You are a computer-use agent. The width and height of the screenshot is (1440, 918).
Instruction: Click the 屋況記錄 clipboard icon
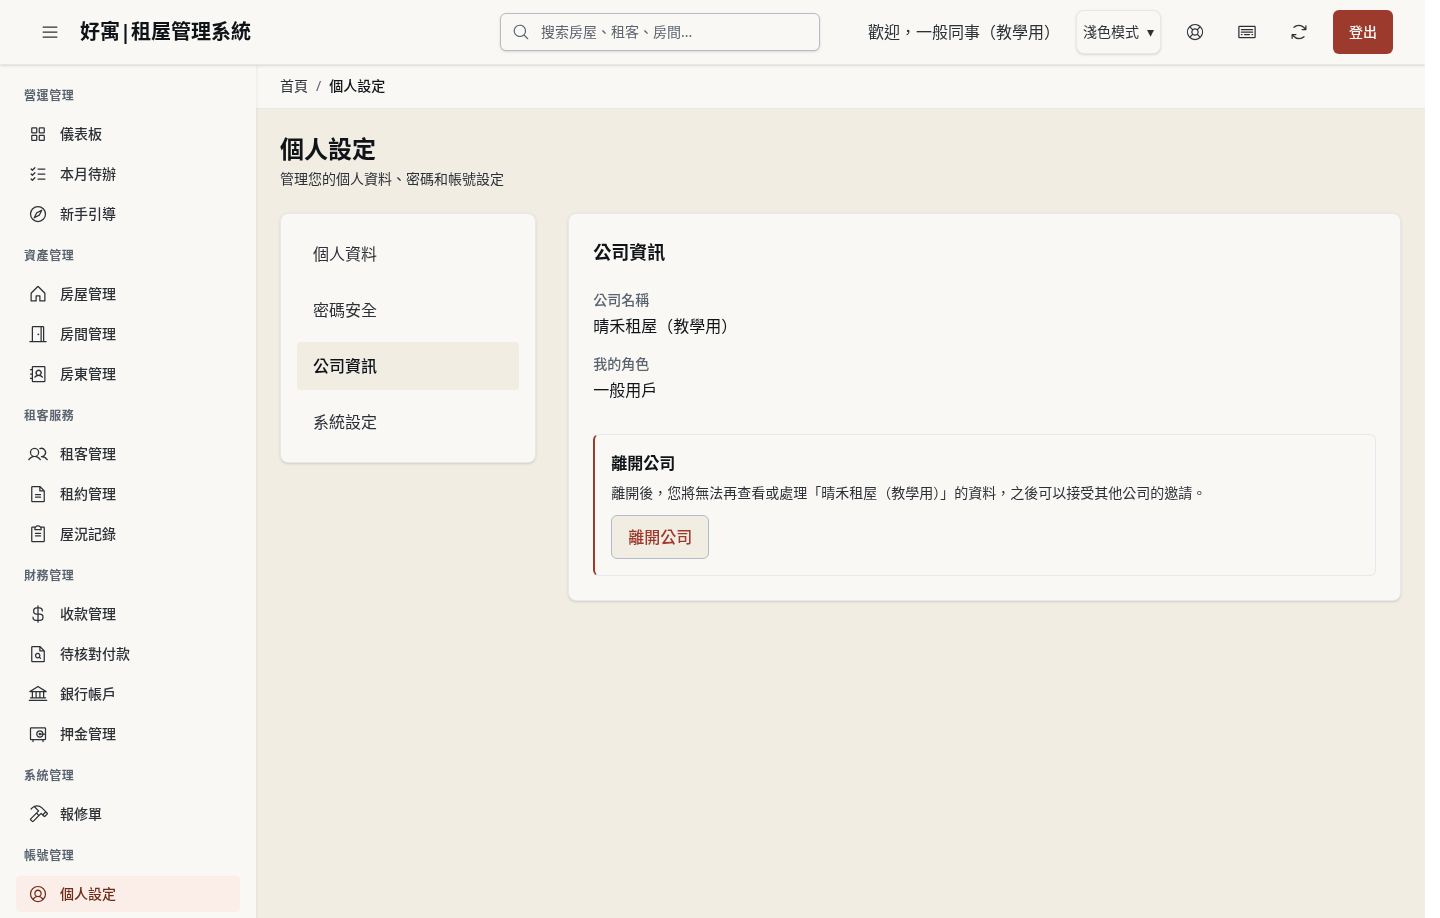[x=38, y=534]
